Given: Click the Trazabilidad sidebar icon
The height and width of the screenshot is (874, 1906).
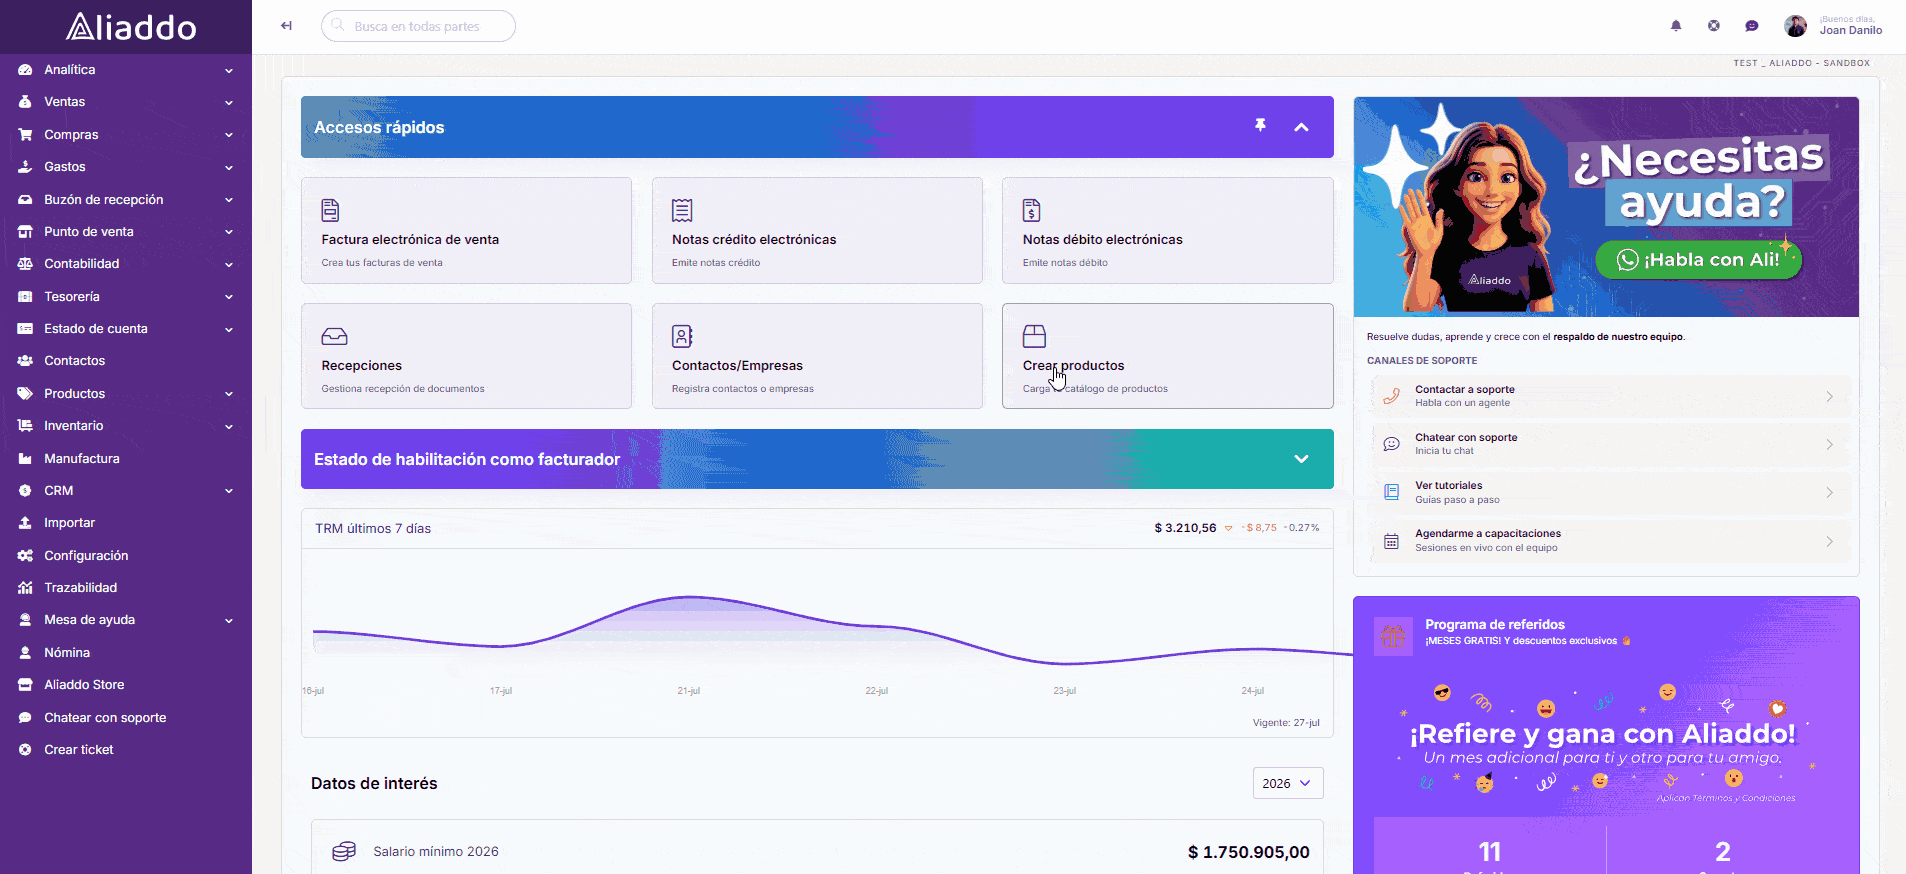Looking at the screenshot, I should 25,588.
